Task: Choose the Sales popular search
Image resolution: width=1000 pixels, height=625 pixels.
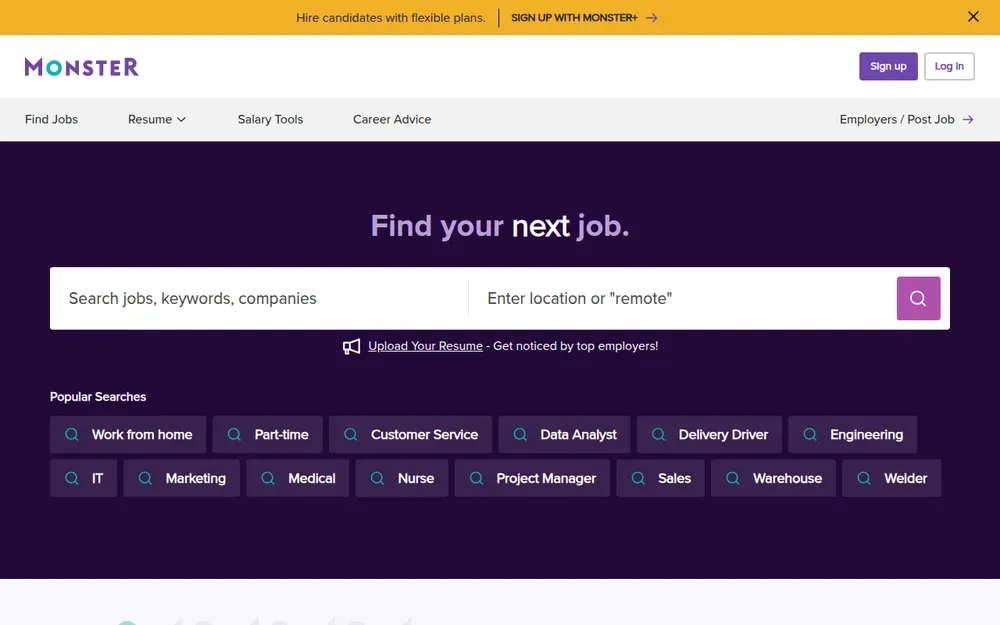Action: click(660, 478)
